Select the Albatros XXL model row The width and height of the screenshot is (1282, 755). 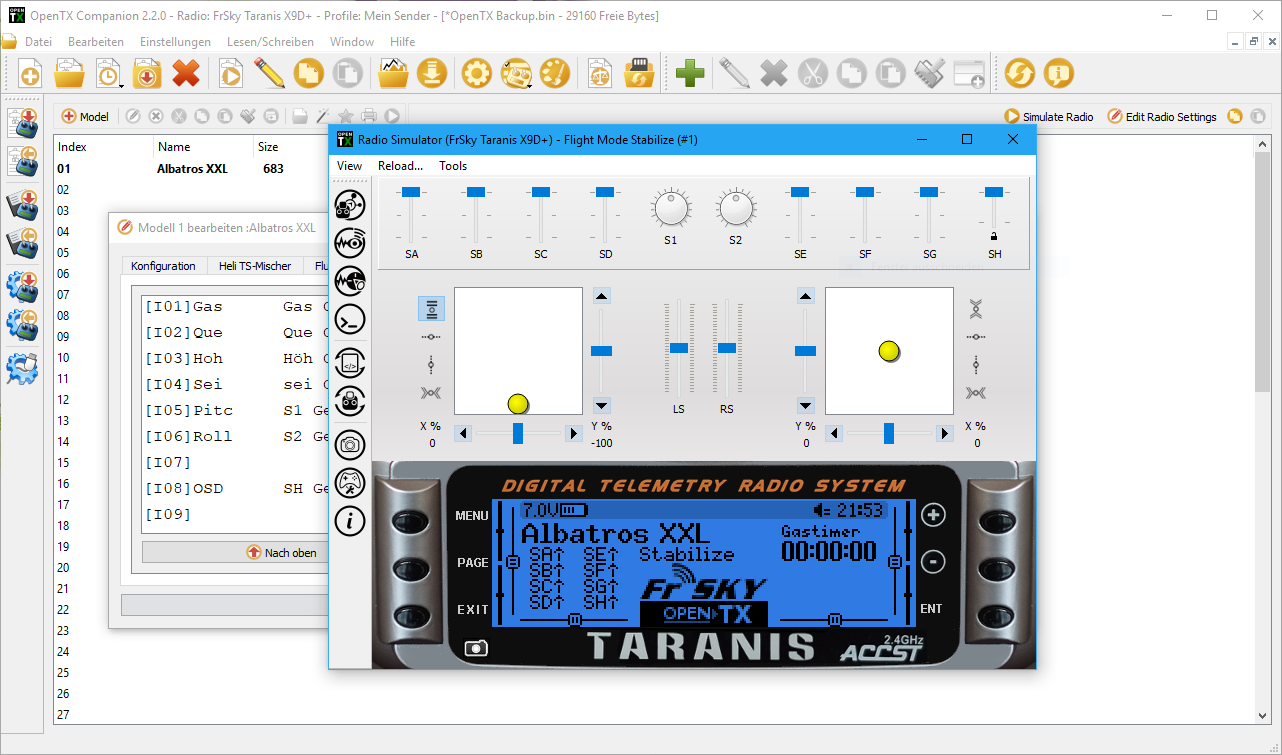point(192,169)
